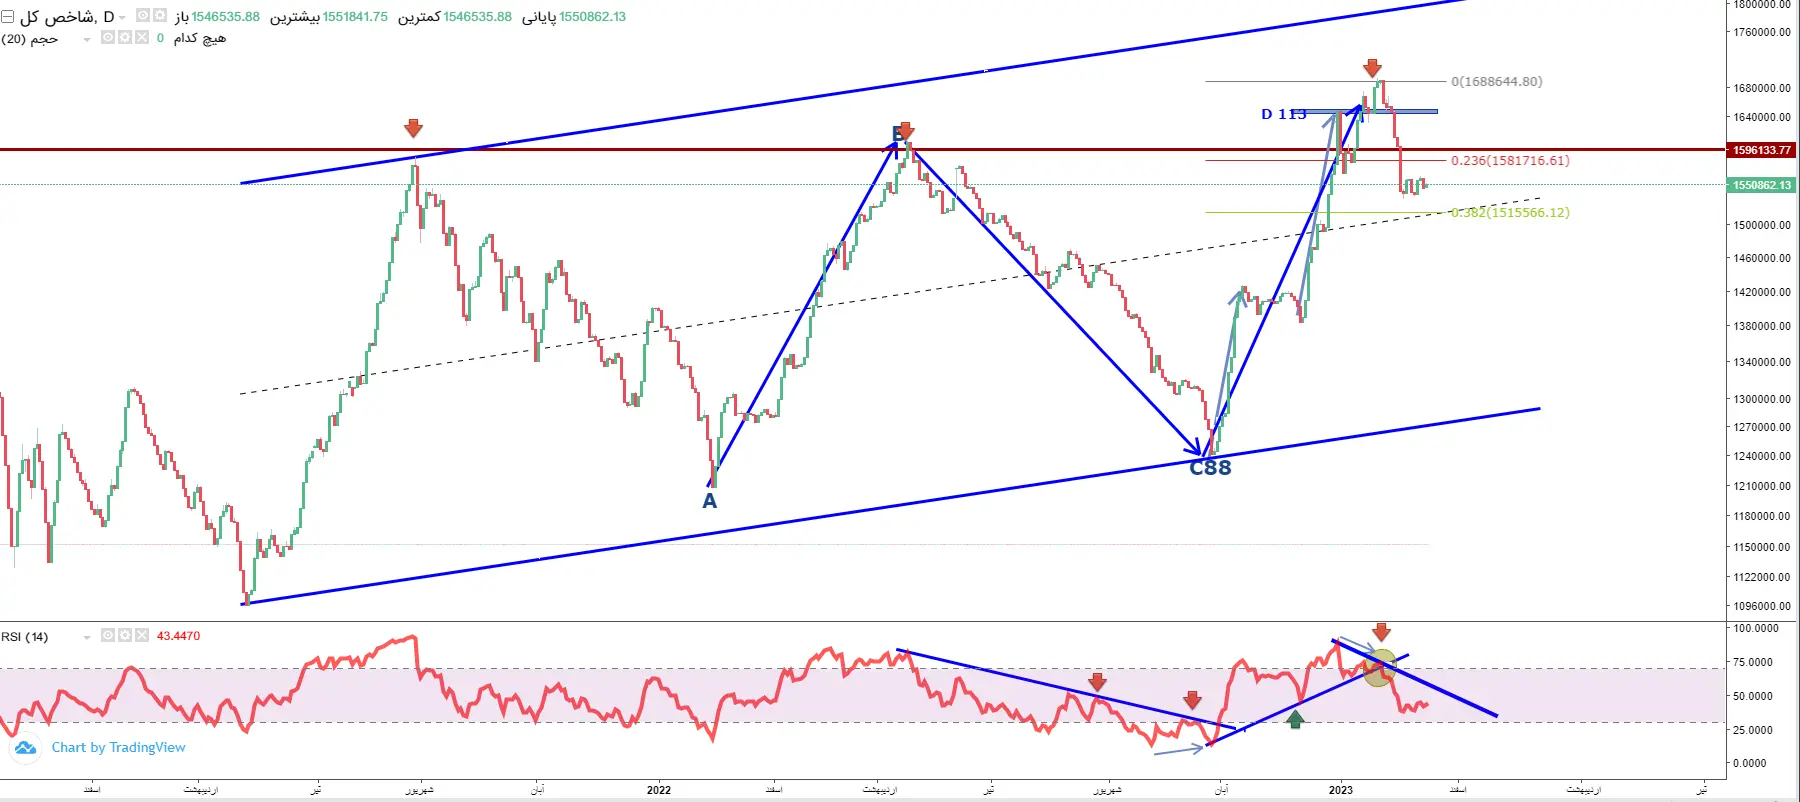Image resolution: width=1800 pixels, height=802 pixels.
Task: Click the volume (20) indicator title
Action: tap(30, 39)
